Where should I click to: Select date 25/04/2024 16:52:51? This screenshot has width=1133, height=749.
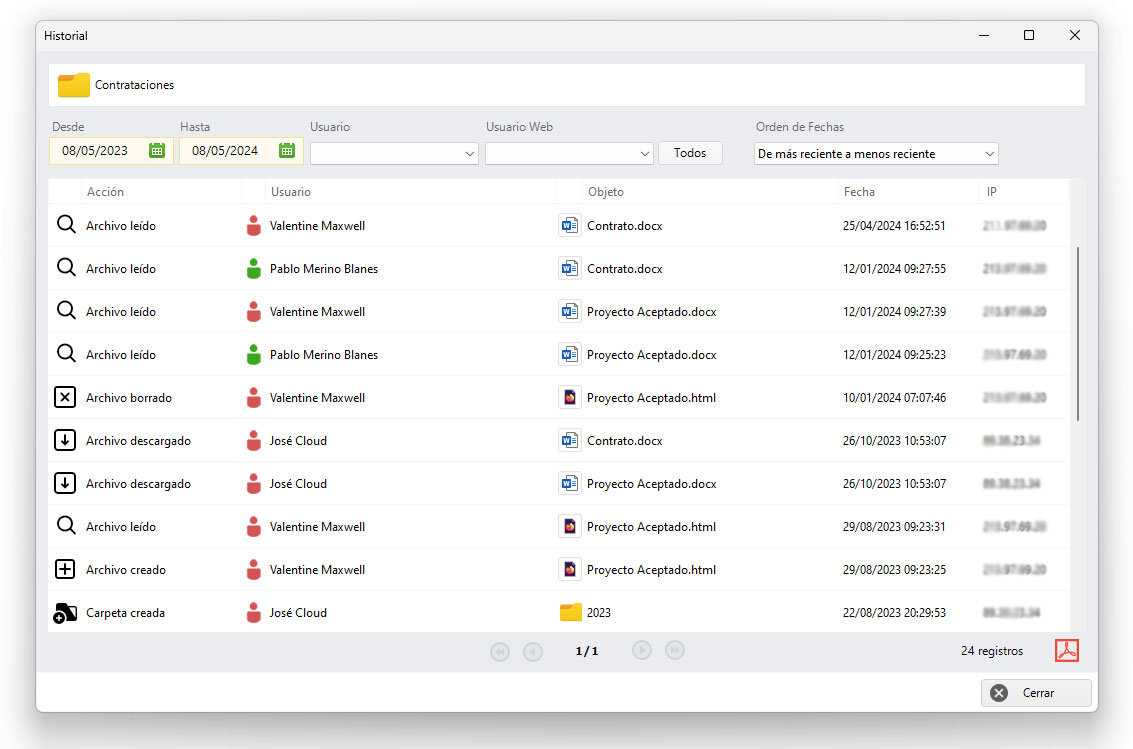[894, 225]
